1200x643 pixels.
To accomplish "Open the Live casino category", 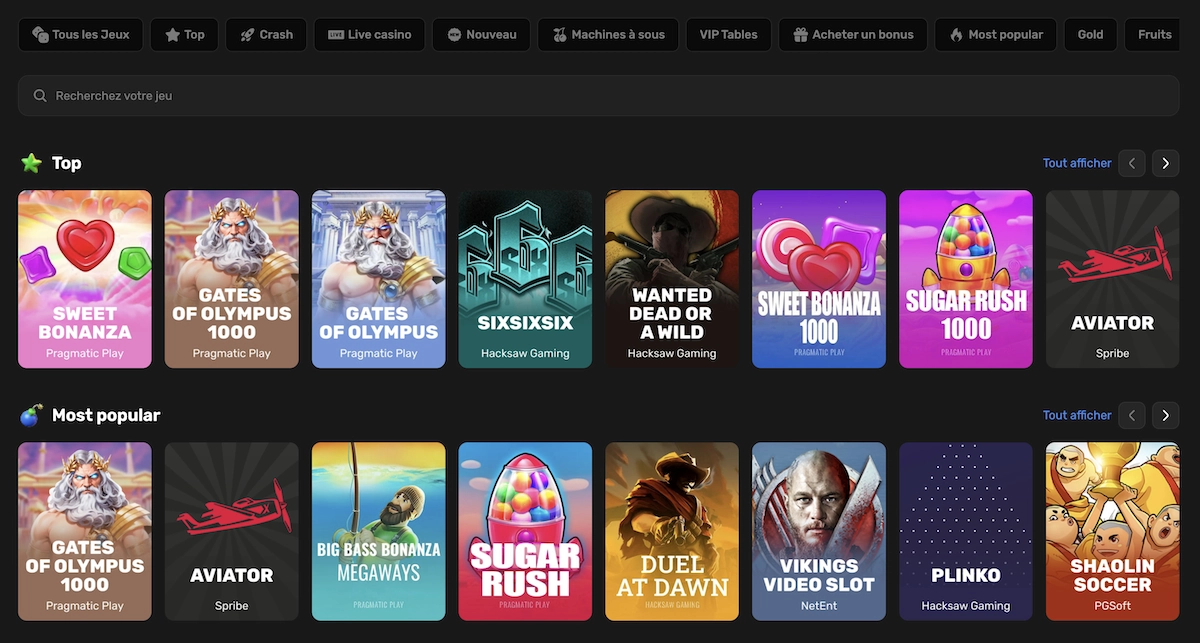I will click(x=369, y=34).
